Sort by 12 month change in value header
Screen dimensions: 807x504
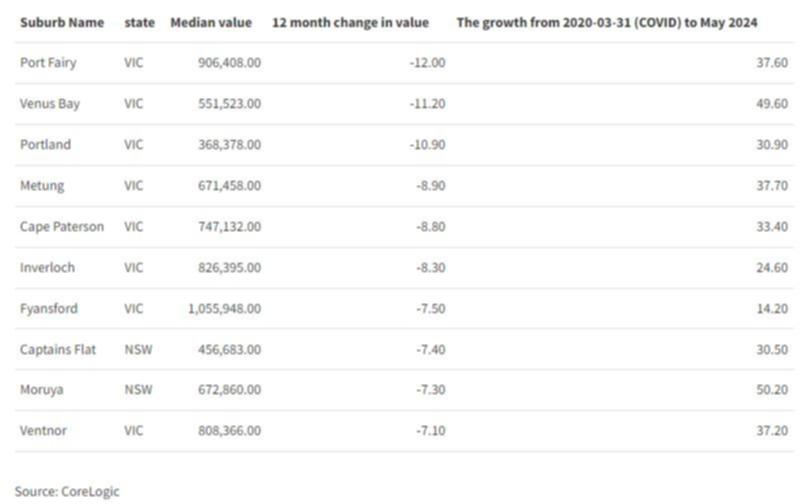tap(350, 23)
